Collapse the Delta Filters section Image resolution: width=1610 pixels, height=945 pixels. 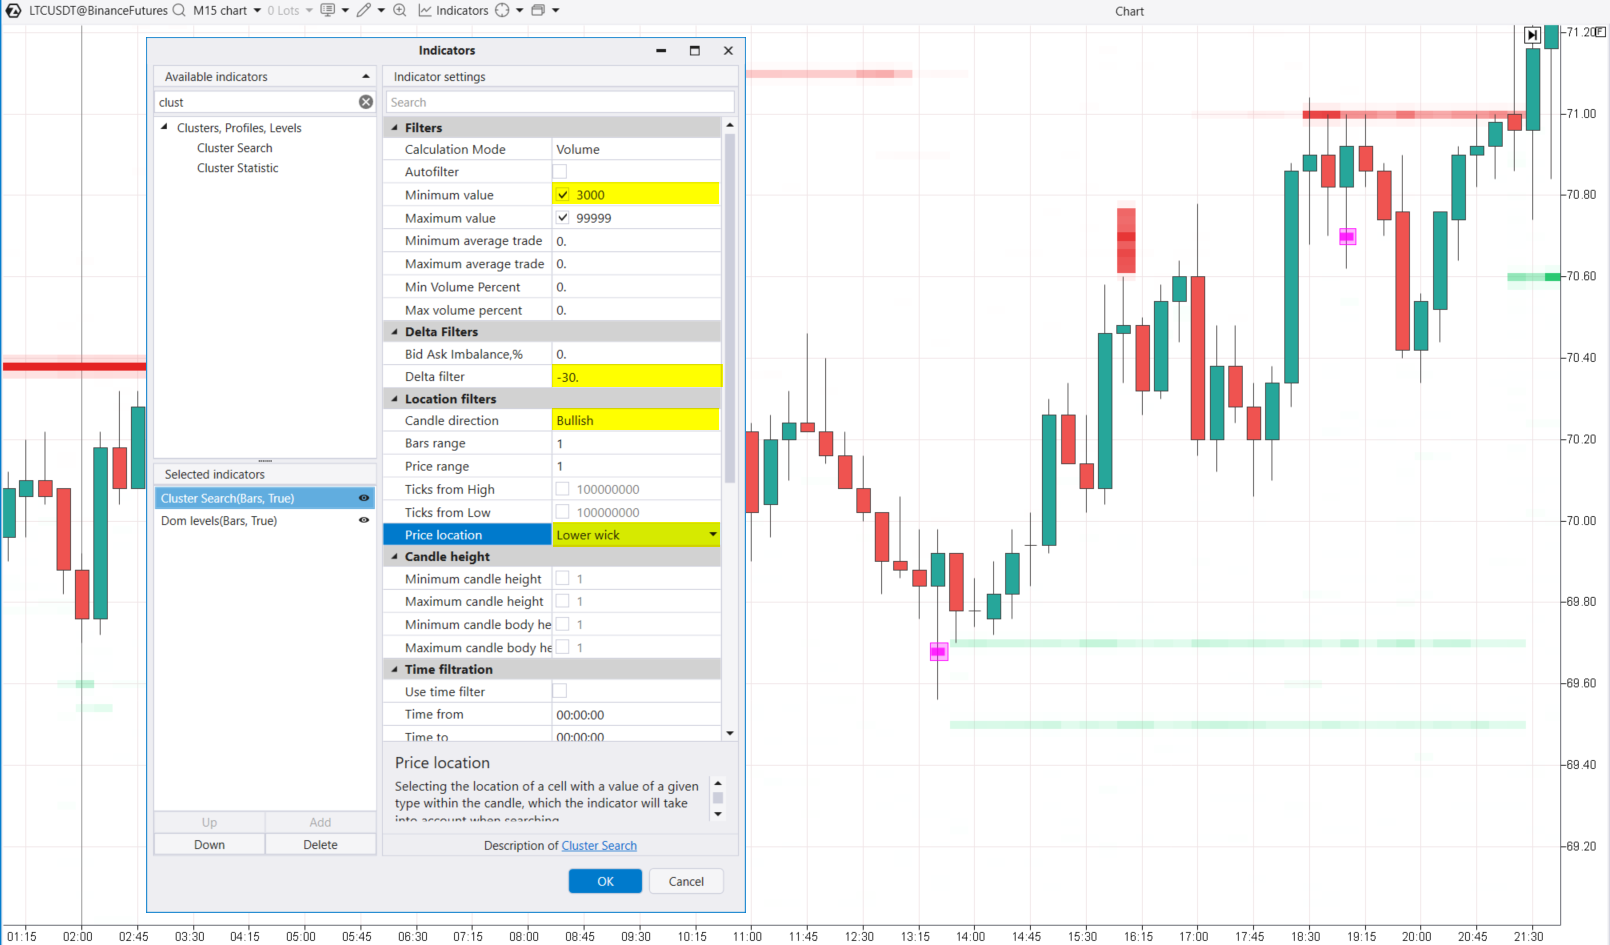(394, 331)
